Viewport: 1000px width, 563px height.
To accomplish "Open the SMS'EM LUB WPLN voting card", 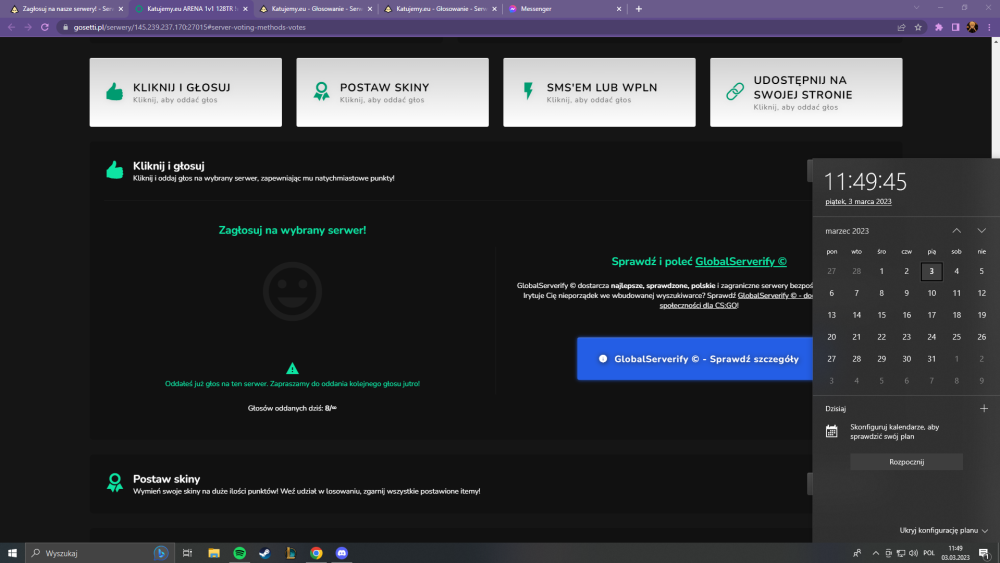I will [599, 92].
